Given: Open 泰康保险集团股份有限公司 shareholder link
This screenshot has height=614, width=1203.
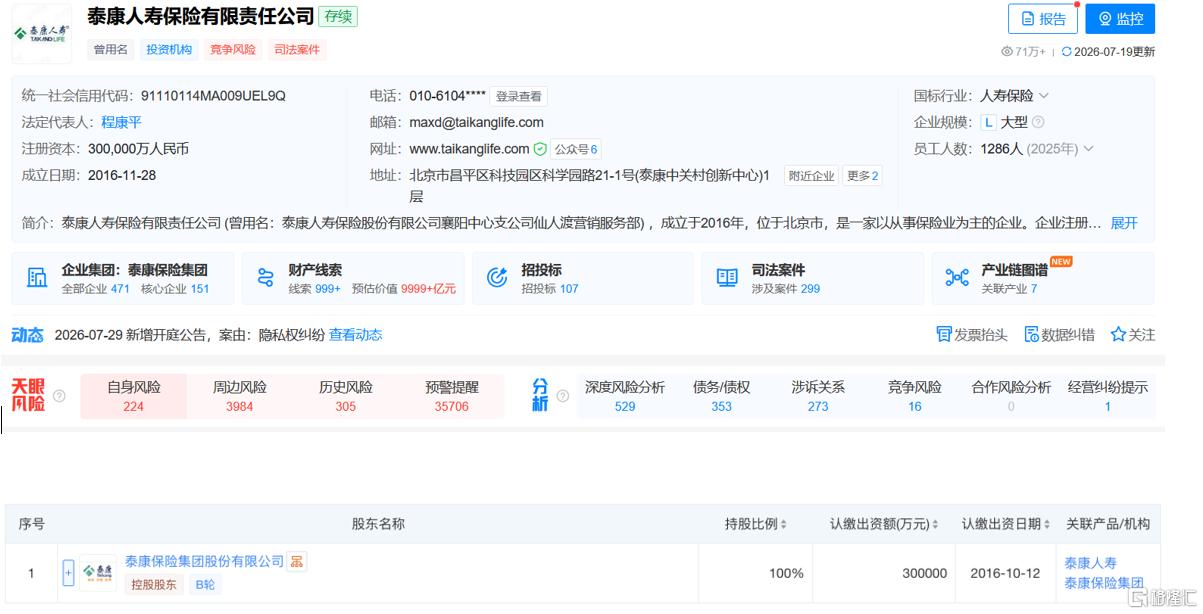Looking at the screenshot, I should tap(205, 562).
